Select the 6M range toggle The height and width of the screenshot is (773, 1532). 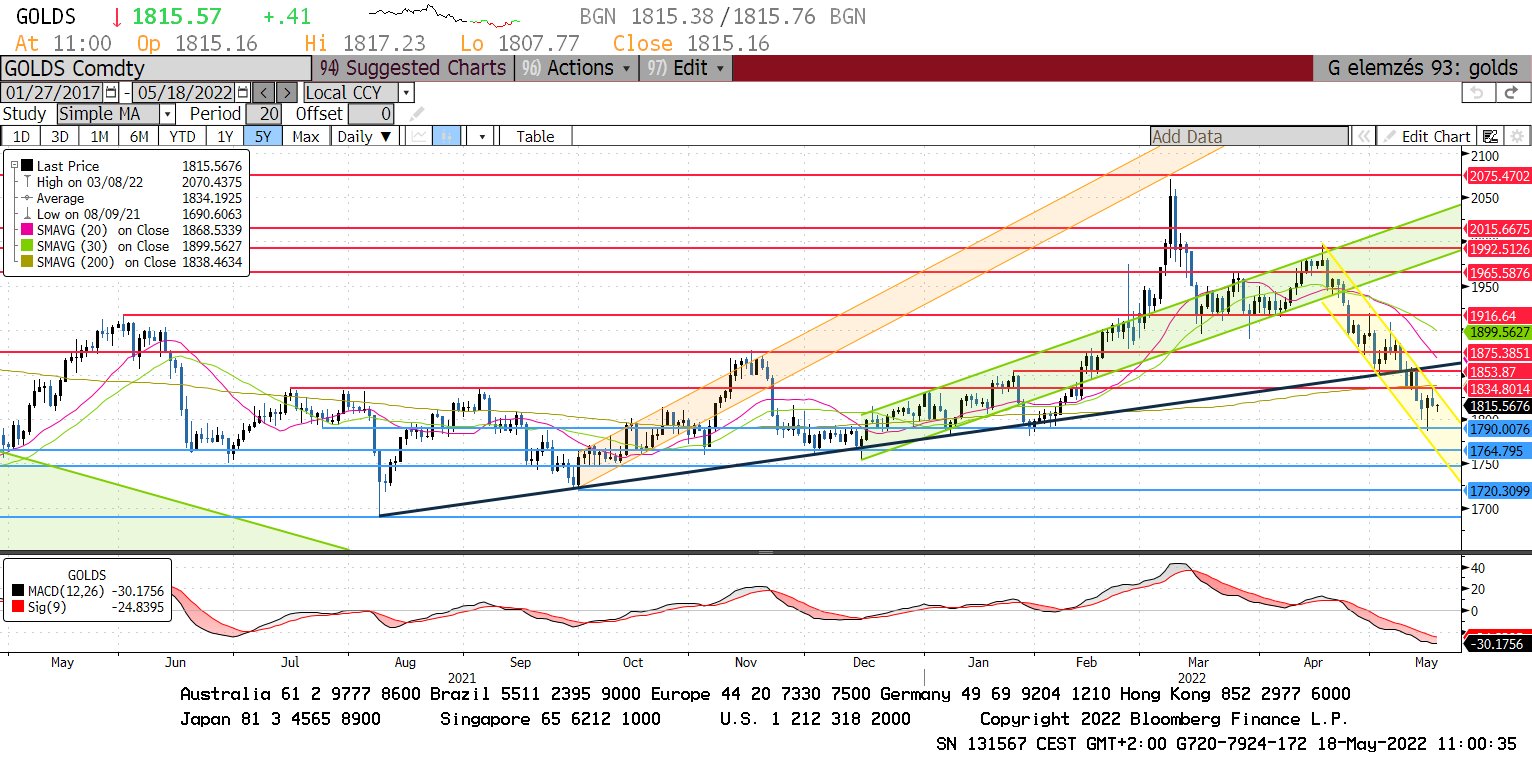(139, 136)
